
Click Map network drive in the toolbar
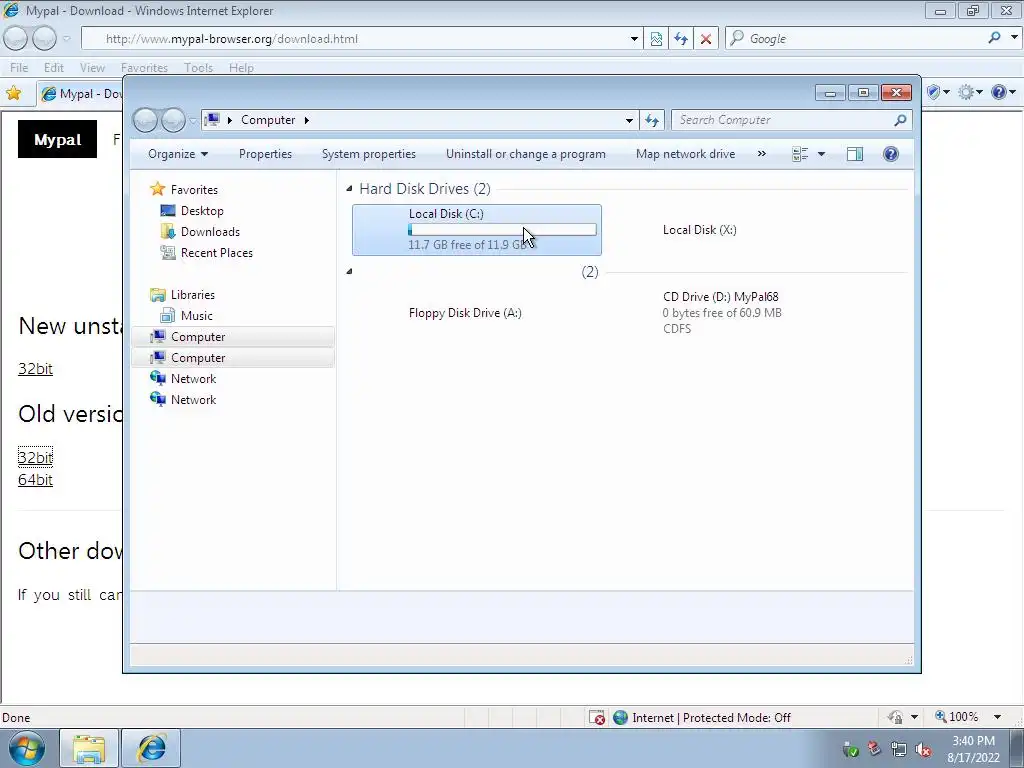tap(685, 154)
